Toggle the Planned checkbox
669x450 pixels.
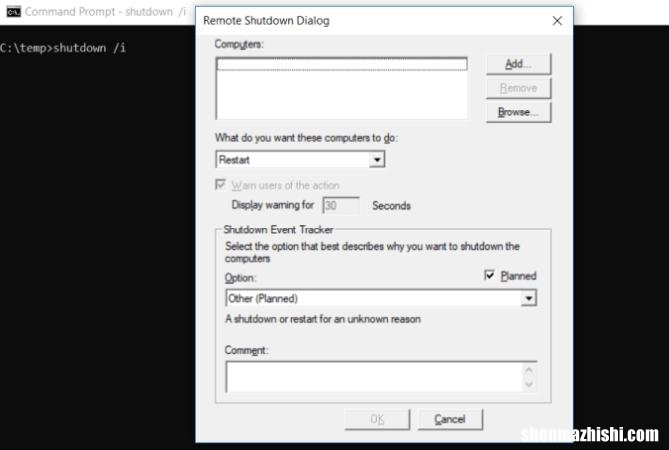coord(489,276)
